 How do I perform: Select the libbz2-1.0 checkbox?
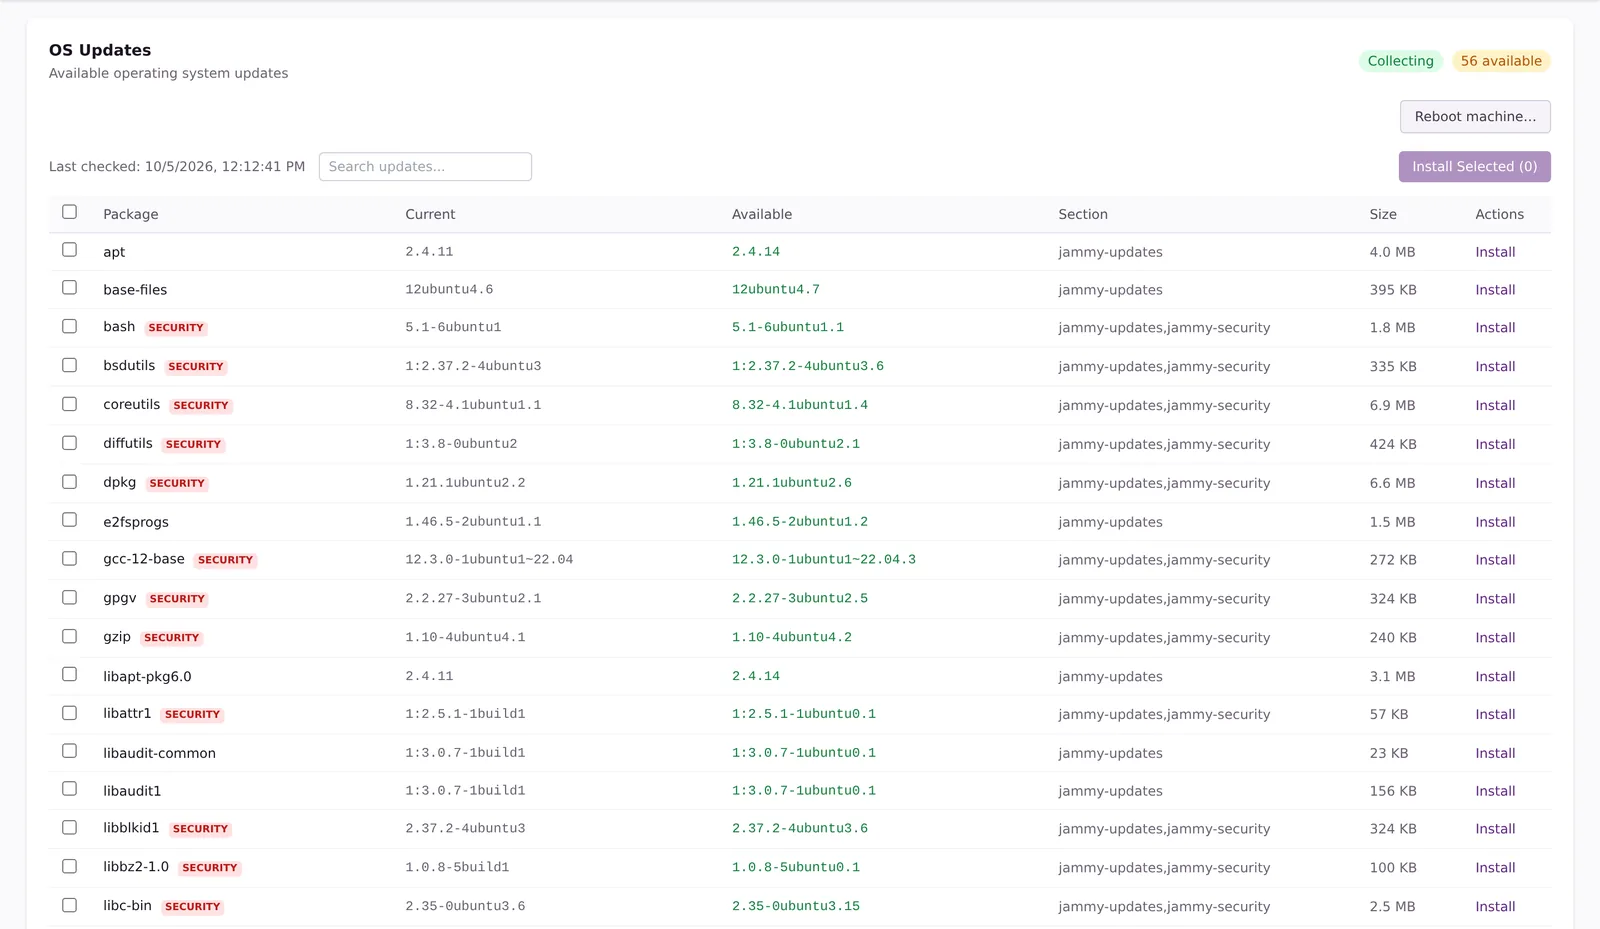(69, 867)
